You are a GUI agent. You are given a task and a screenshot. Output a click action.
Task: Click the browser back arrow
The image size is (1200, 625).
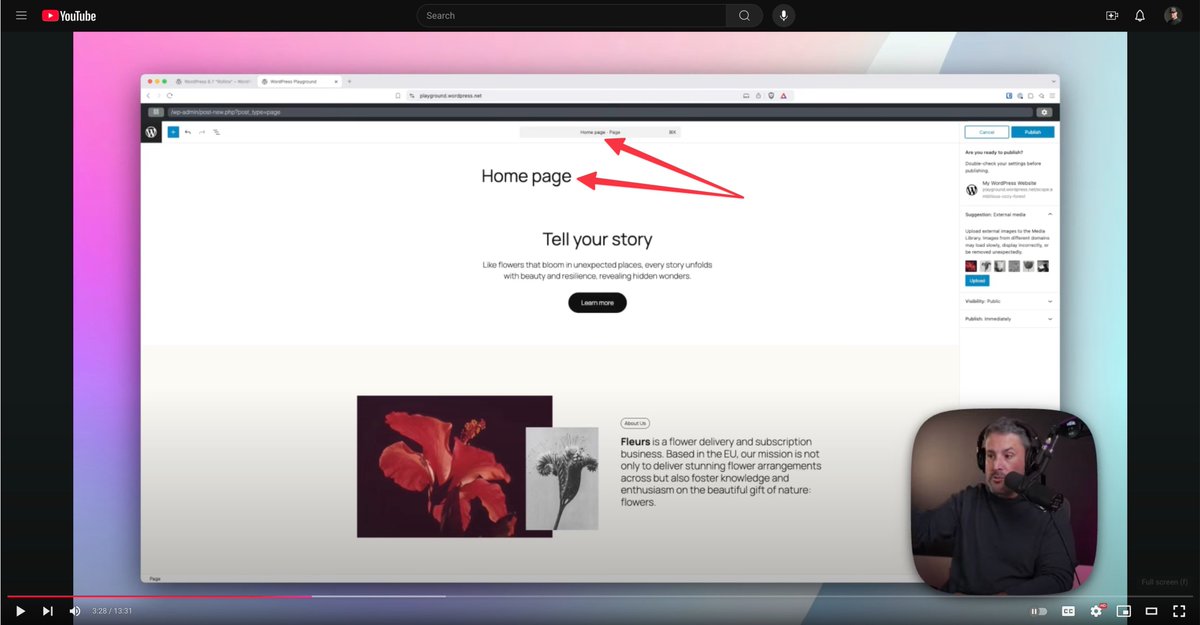tap(149, 95)
